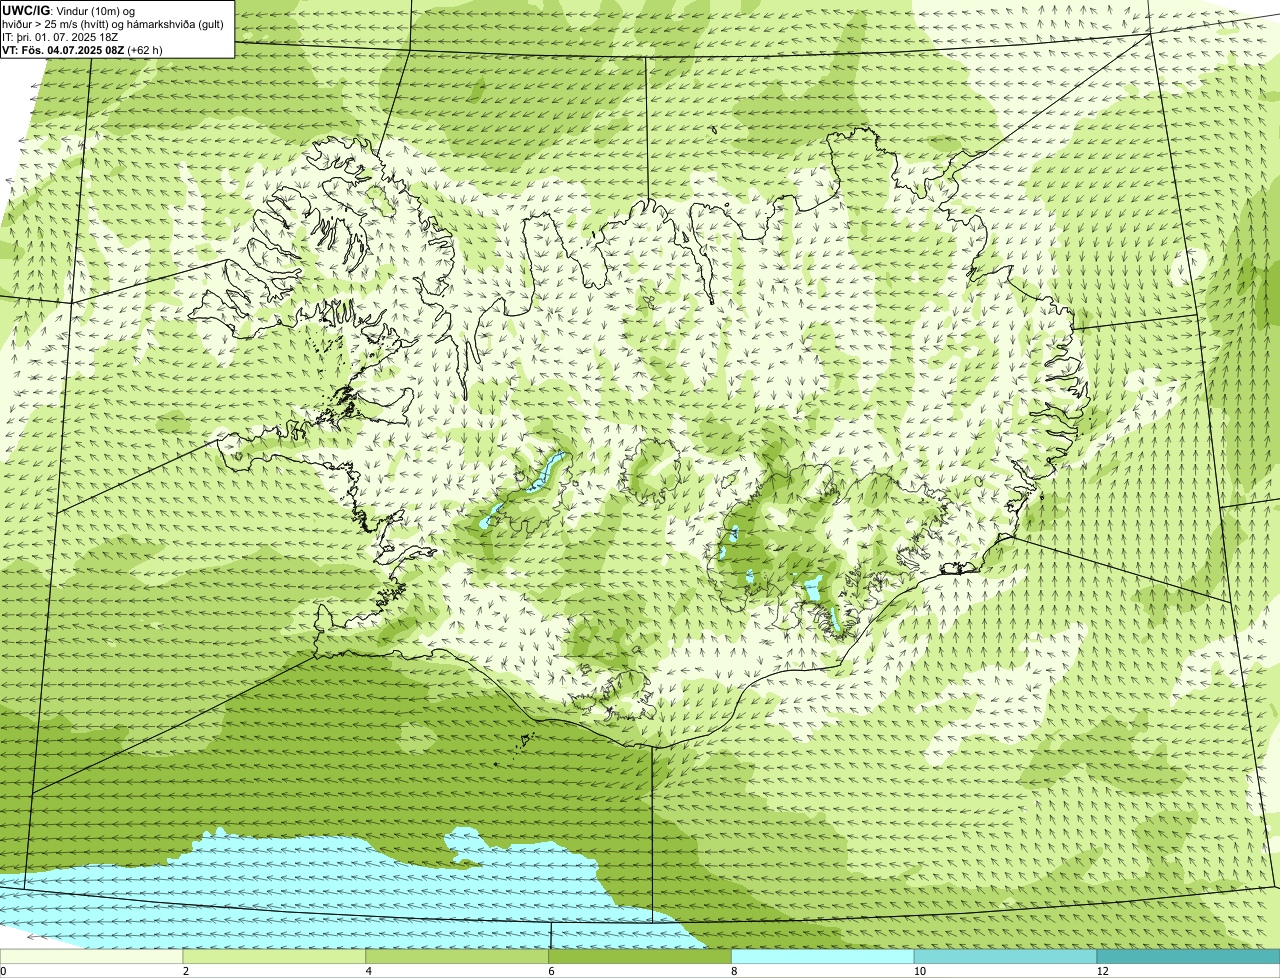Click the legend segment above 12
The image size is (1280, 978).
1188,956
